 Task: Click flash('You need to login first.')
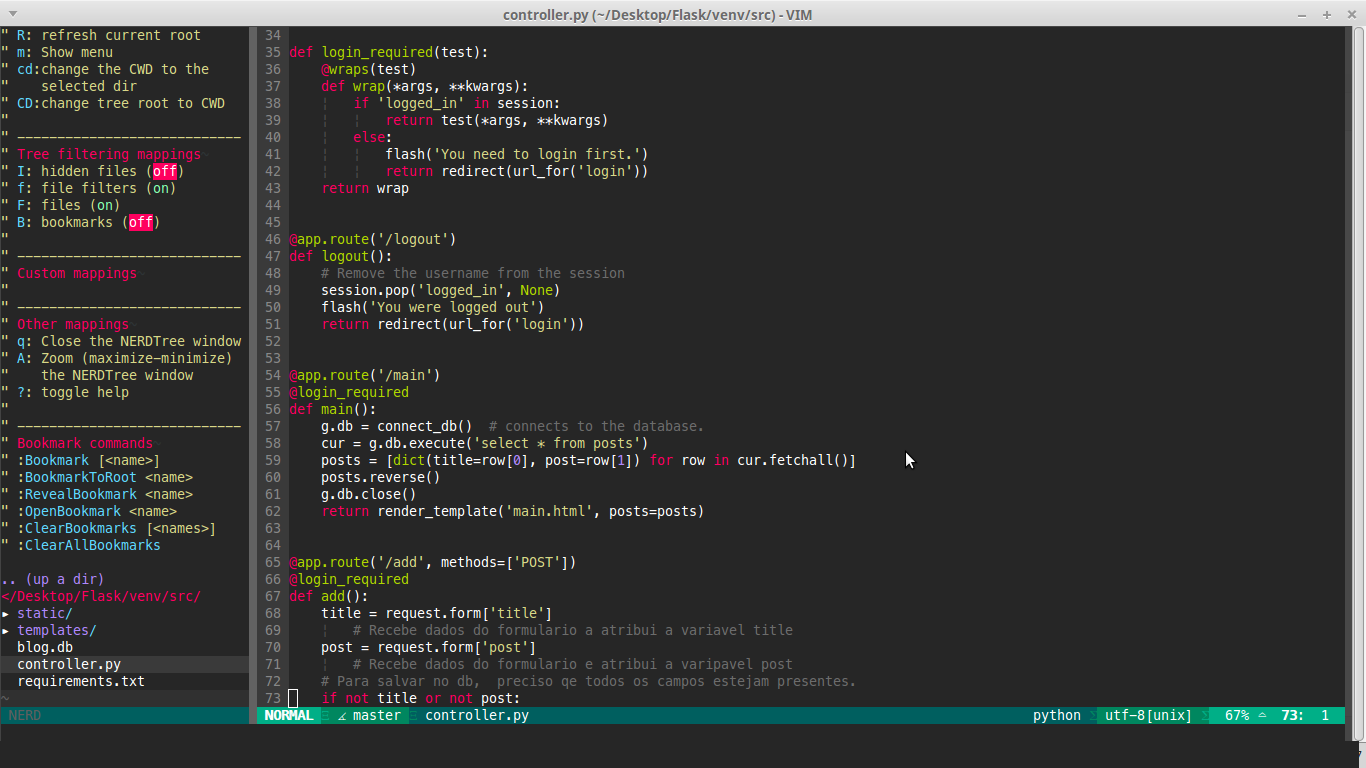517,154
